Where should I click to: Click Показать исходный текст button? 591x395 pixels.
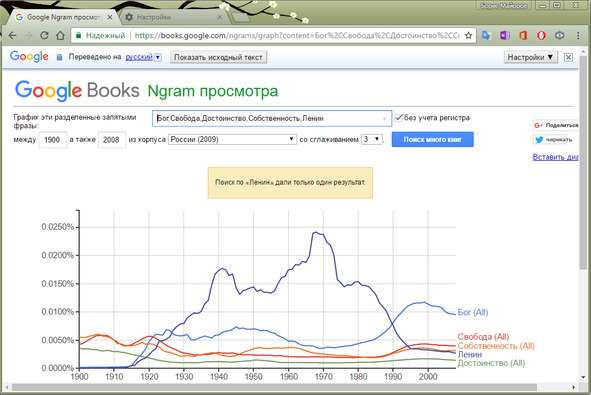pyautogui.click(x=218, y=57)
